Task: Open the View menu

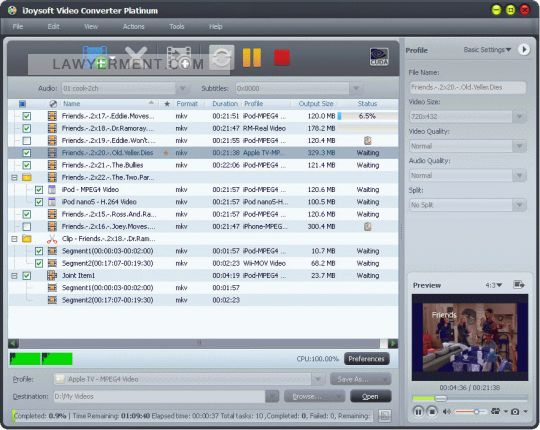Action: (91, 27)
